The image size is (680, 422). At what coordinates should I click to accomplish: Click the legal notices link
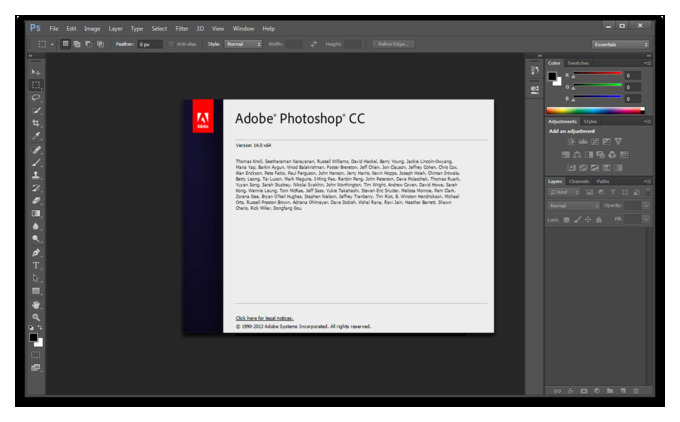[x=265, y=318]
